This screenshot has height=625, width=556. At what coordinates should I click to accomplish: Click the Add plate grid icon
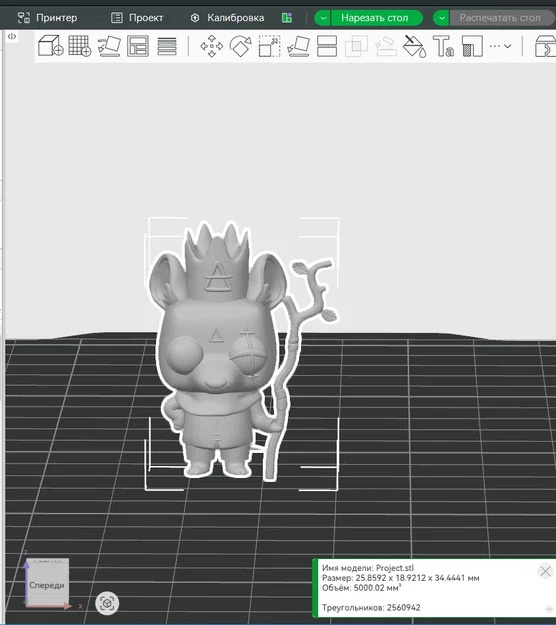point(80,46)
